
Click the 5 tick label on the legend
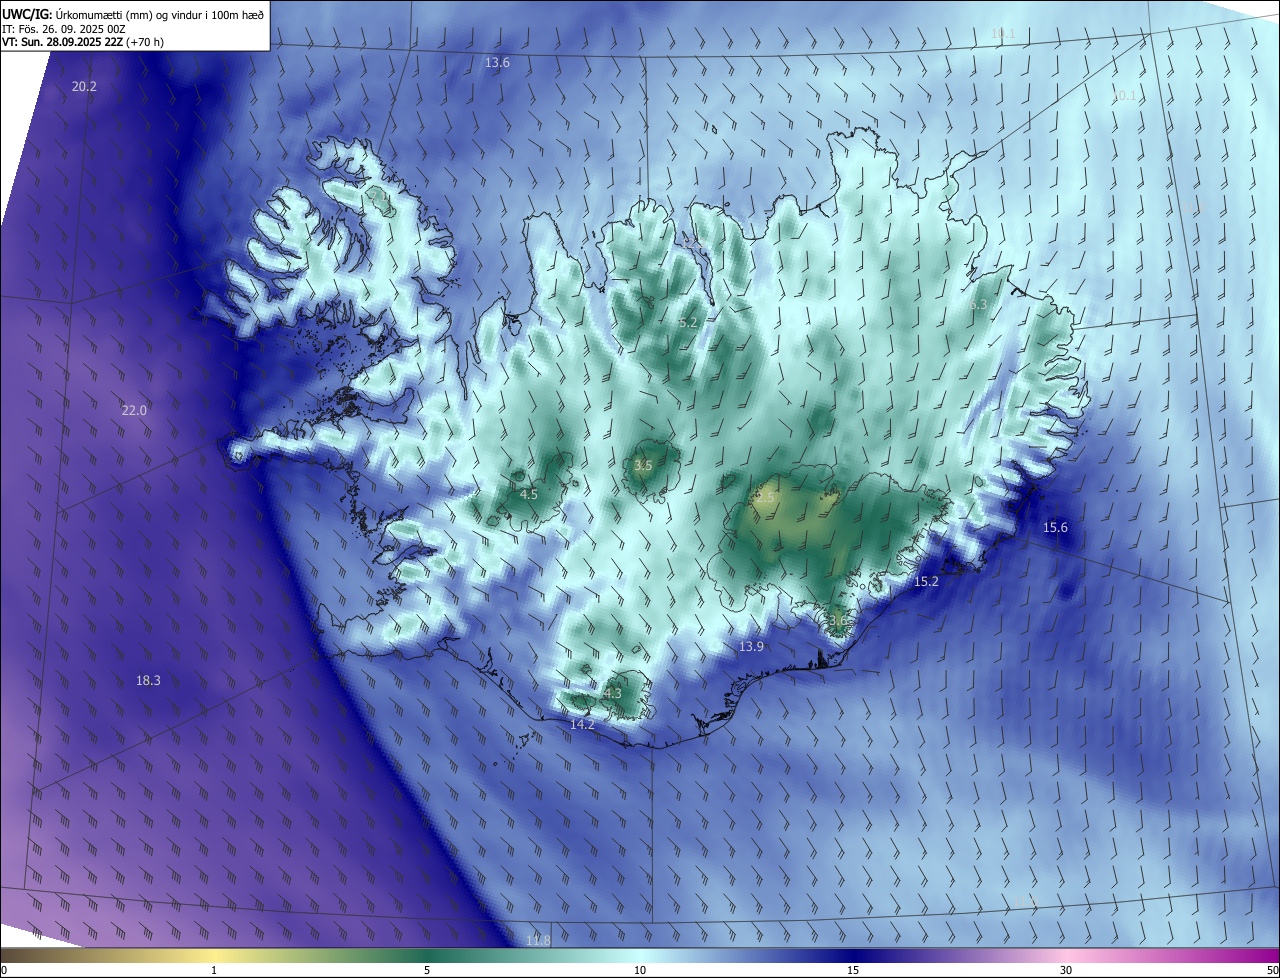pos(427,970)
